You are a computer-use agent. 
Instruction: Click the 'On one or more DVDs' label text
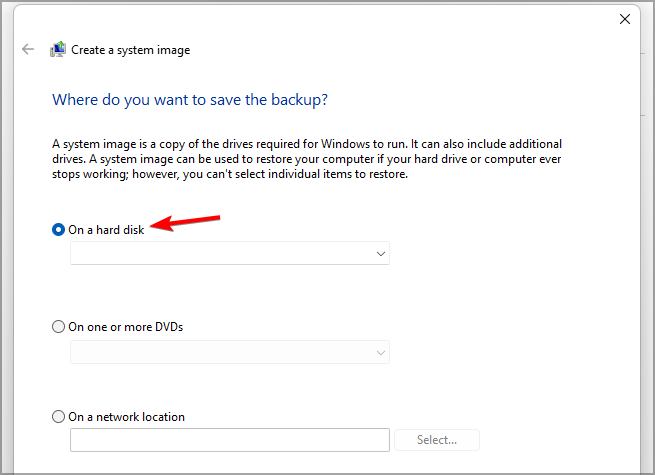(x=125, y=327)
